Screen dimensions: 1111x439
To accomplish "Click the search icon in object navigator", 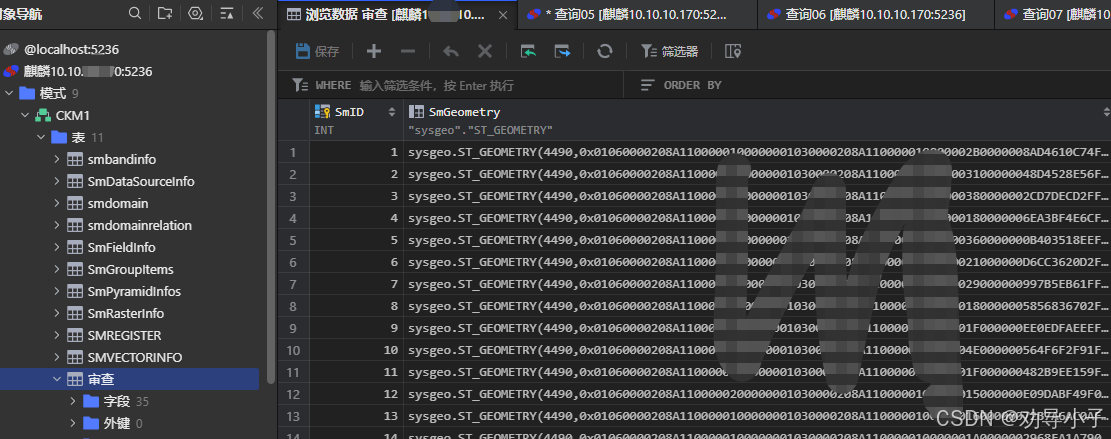I will (135, 13).
